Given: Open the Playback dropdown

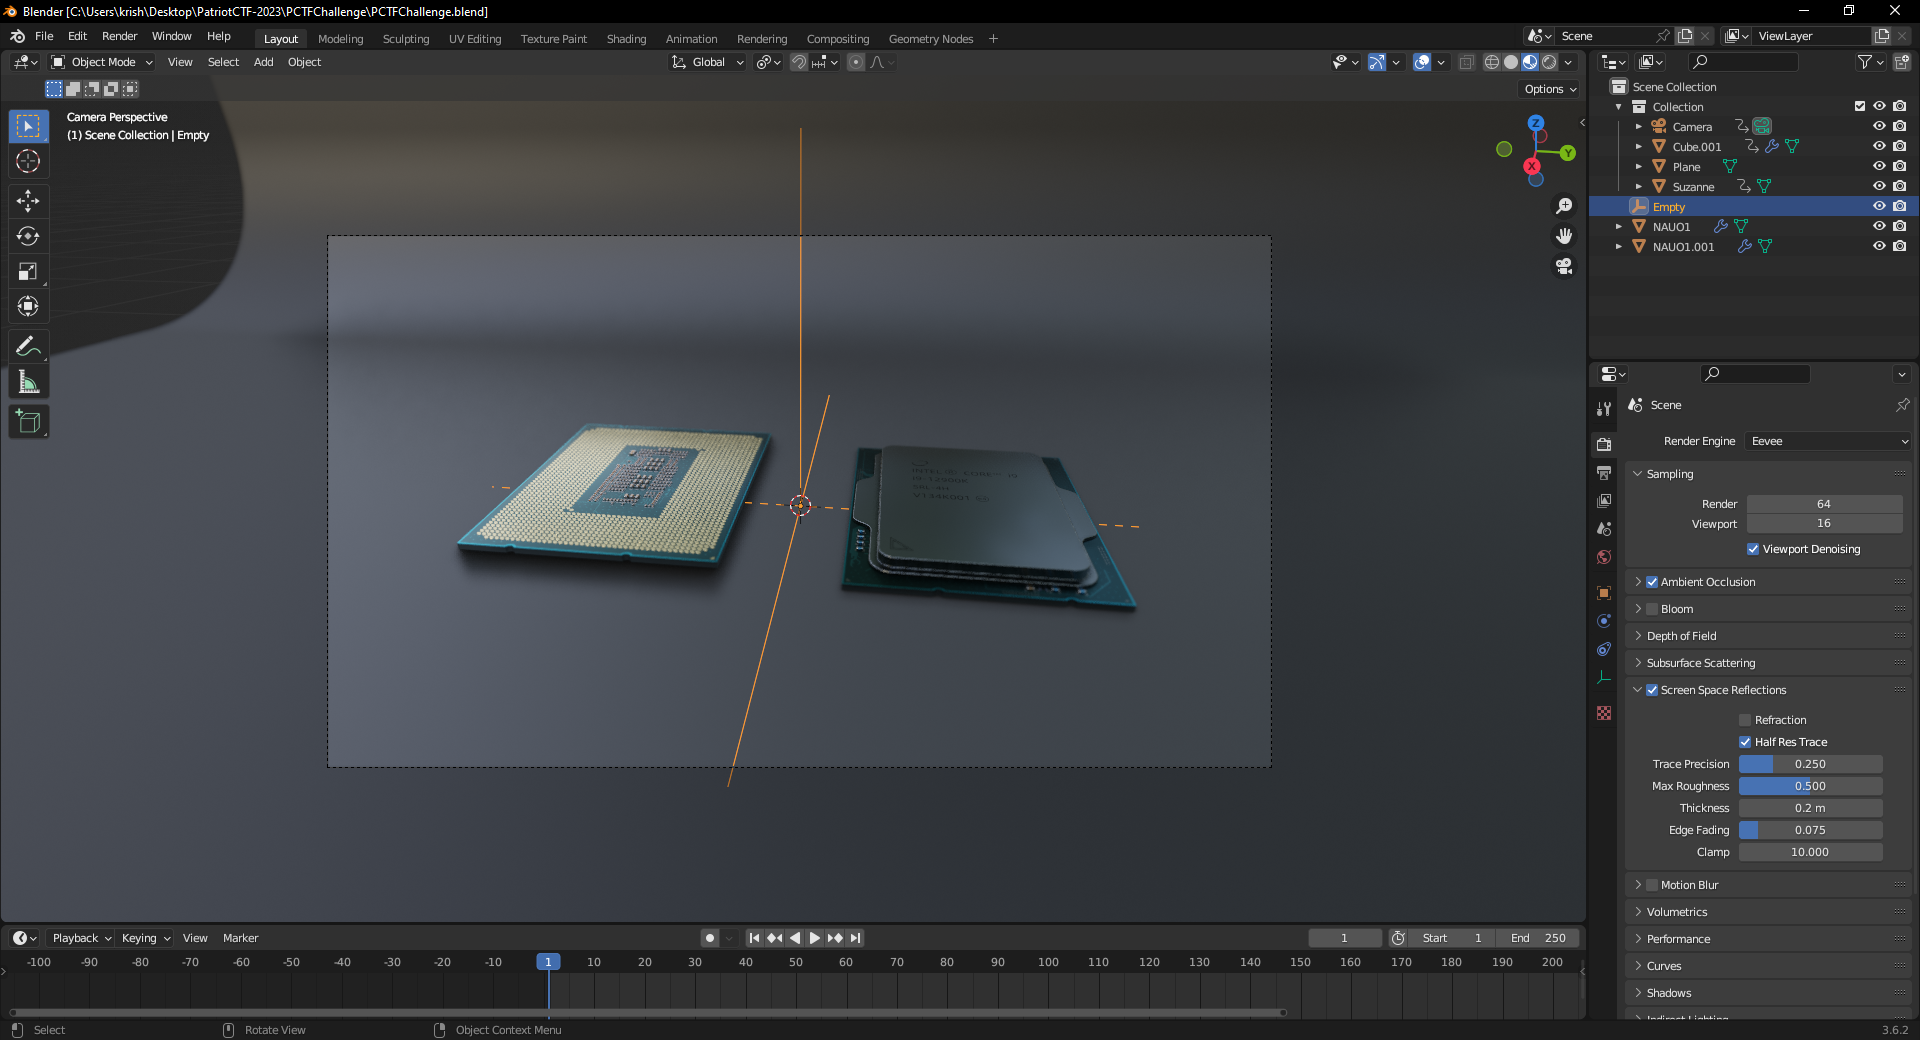Looking at the screenshot, I should pyautogui.click(x=81, y=938).
